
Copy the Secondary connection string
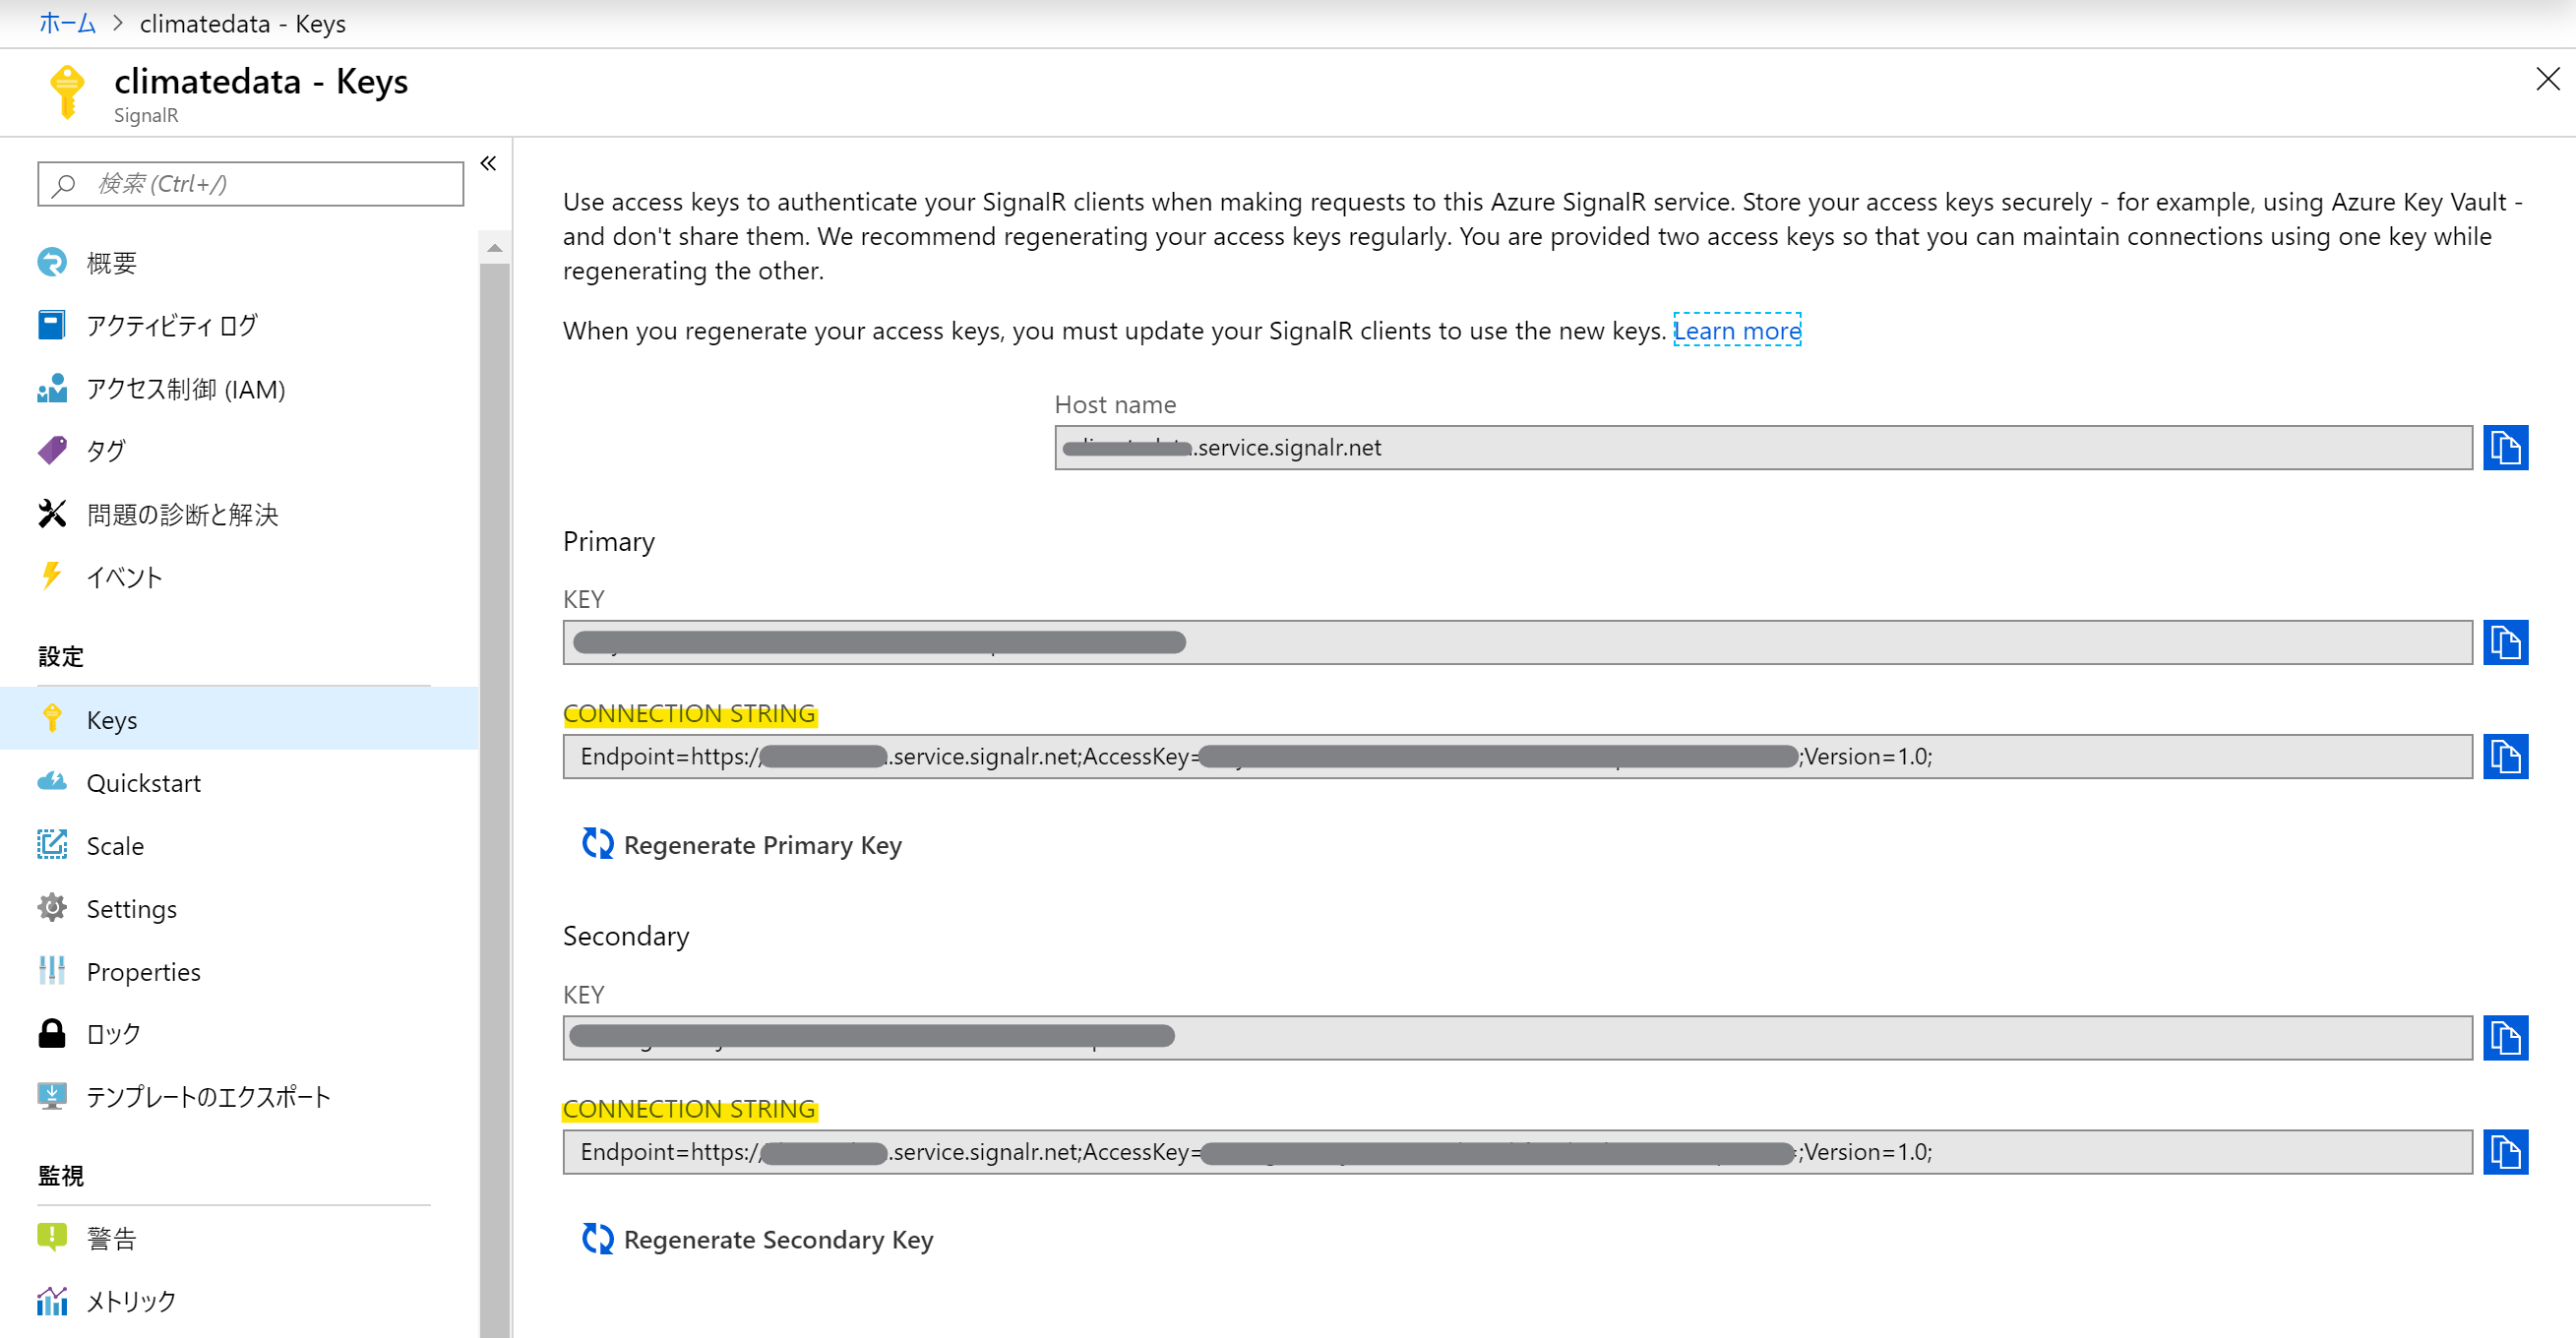tap(2504, 1151)
